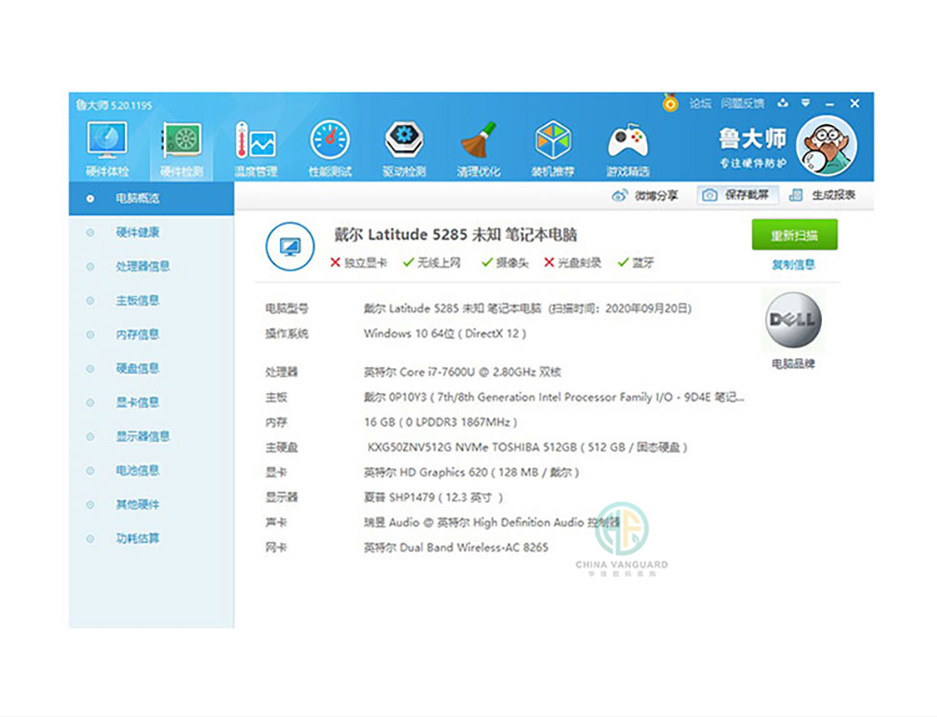Open 驱动检测 driver detection
The image size is (937, 717).
pyautogui.click(x=405, y=149)
